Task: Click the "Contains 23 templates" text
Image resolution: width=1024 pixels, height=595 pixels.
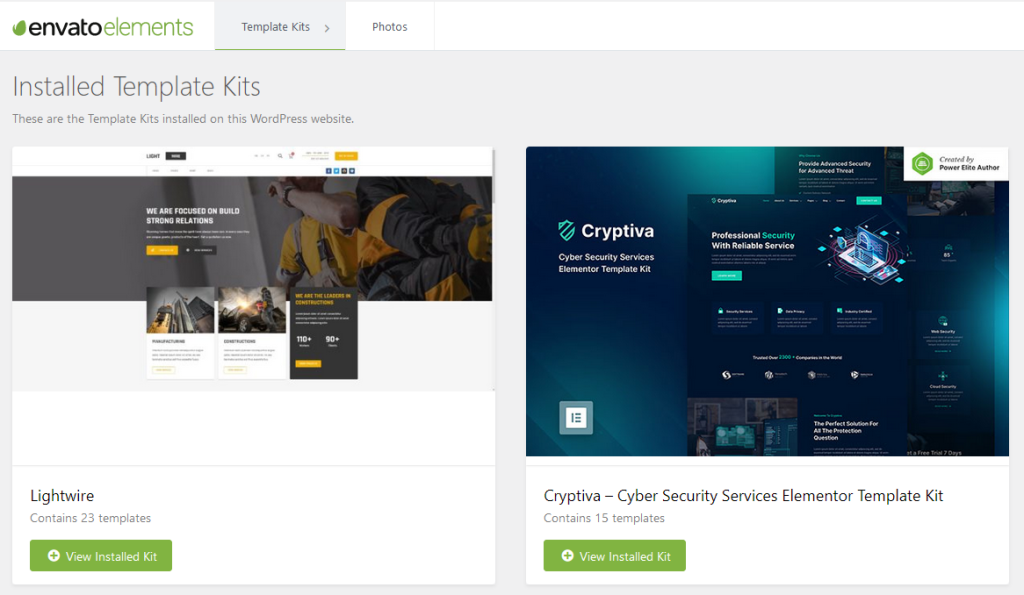Action: point(90,518)
